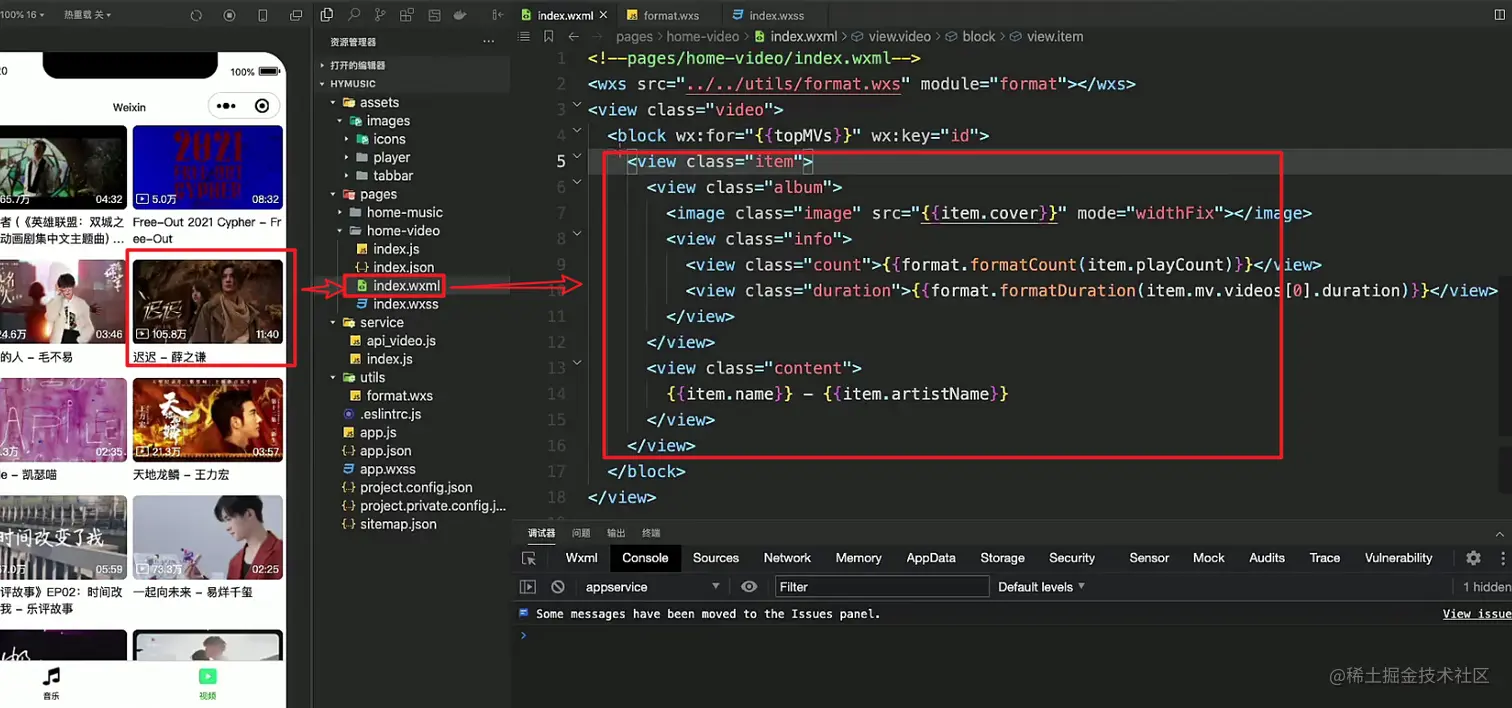1512x708 pixels.
Task: Open the appservice context dropdown
Action: pos(652,587)
